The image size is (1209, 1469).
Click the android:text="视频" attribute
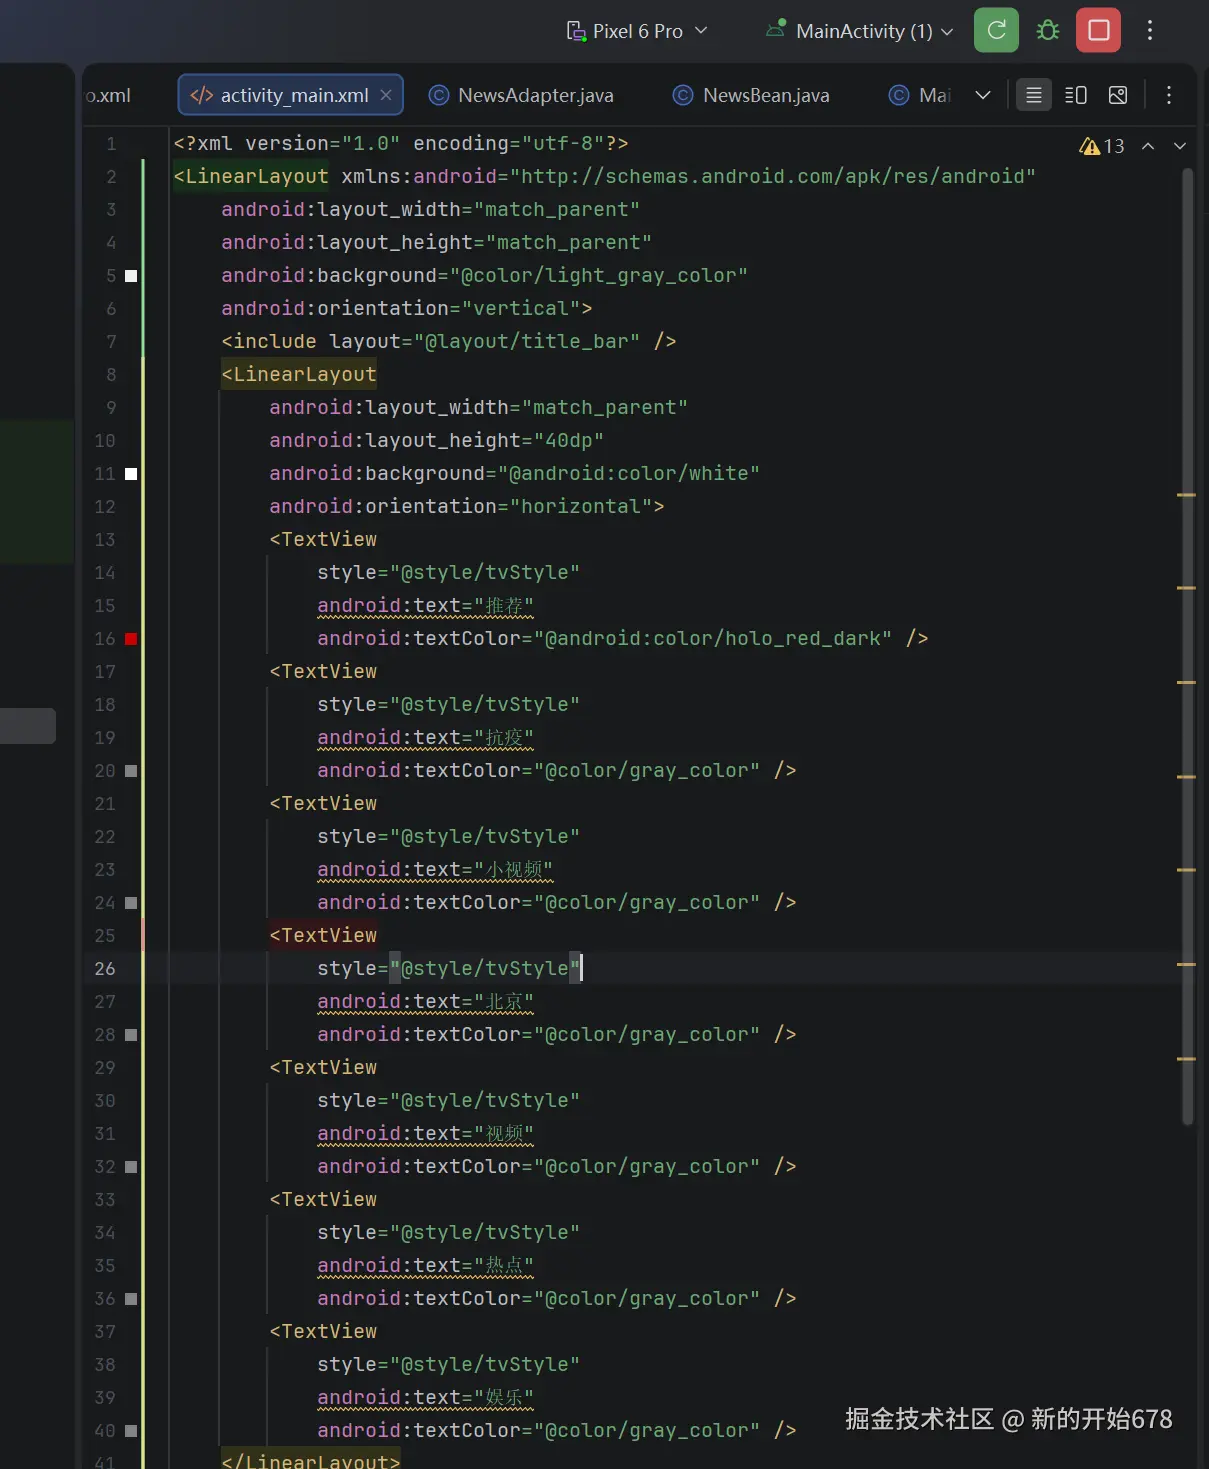point(425,1133)
